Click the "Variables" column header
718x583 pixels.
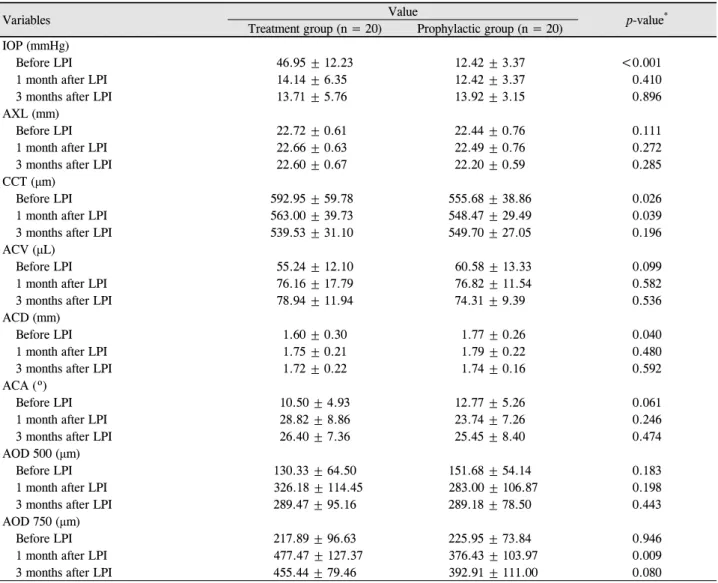click(27, 20)
